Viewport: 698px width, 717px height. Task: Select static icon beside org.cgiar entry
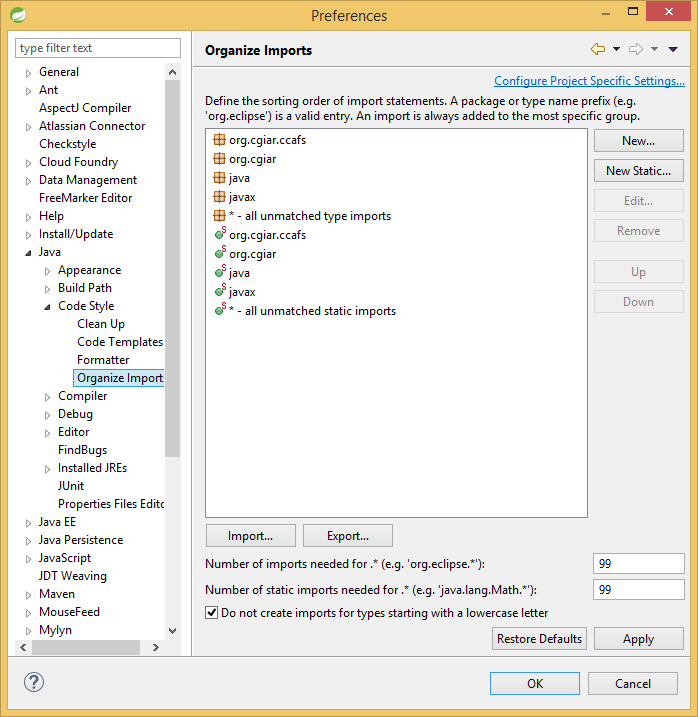[220, 252]
